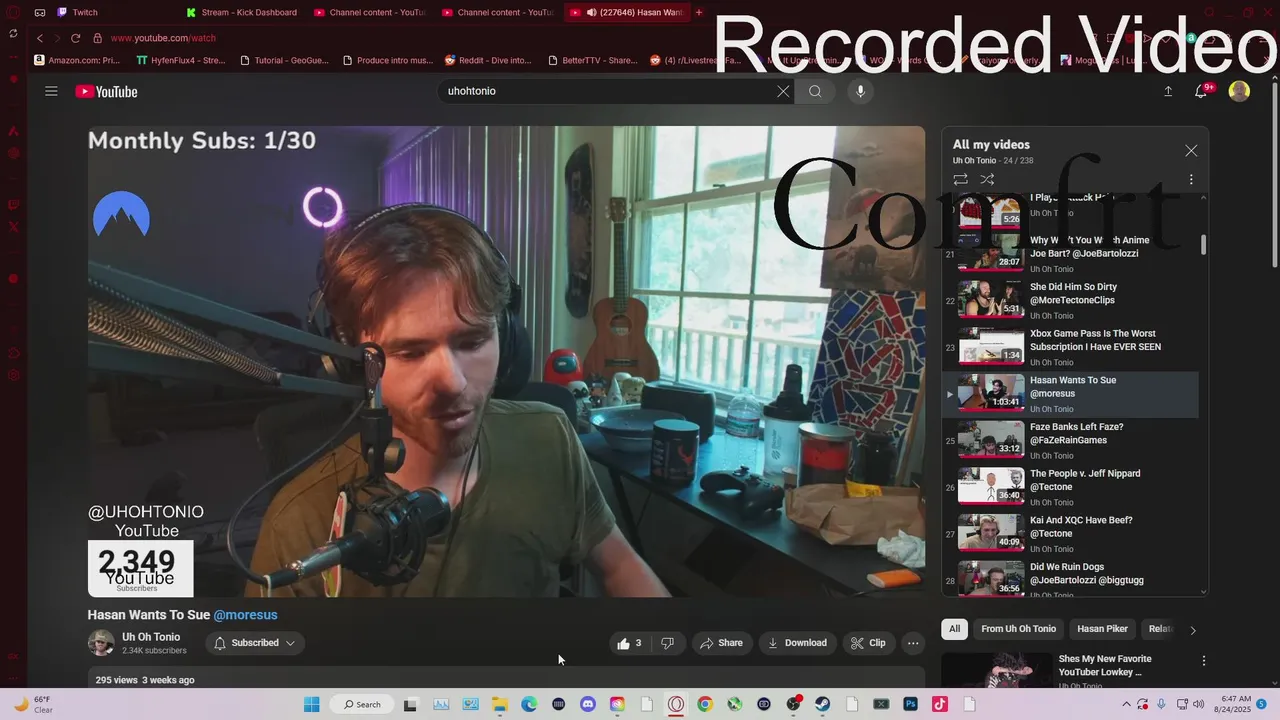Open Uh Oh Tonio channel avatar
Viewport: 1280px width, 720px height.
(101, 643)
